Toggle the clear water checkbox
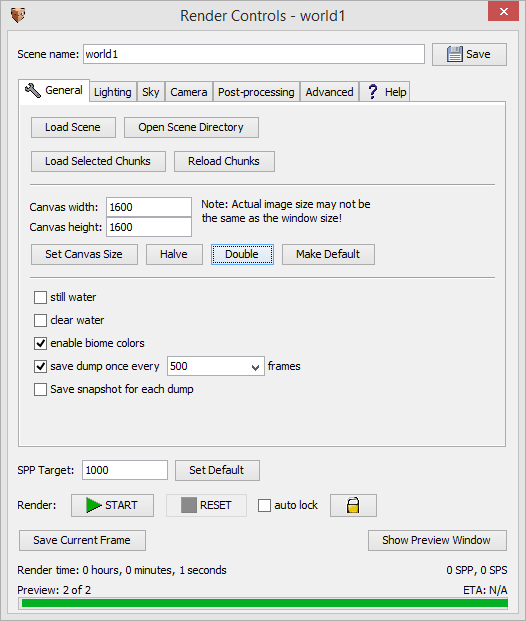The image size is (526, 621). (40, 320)
